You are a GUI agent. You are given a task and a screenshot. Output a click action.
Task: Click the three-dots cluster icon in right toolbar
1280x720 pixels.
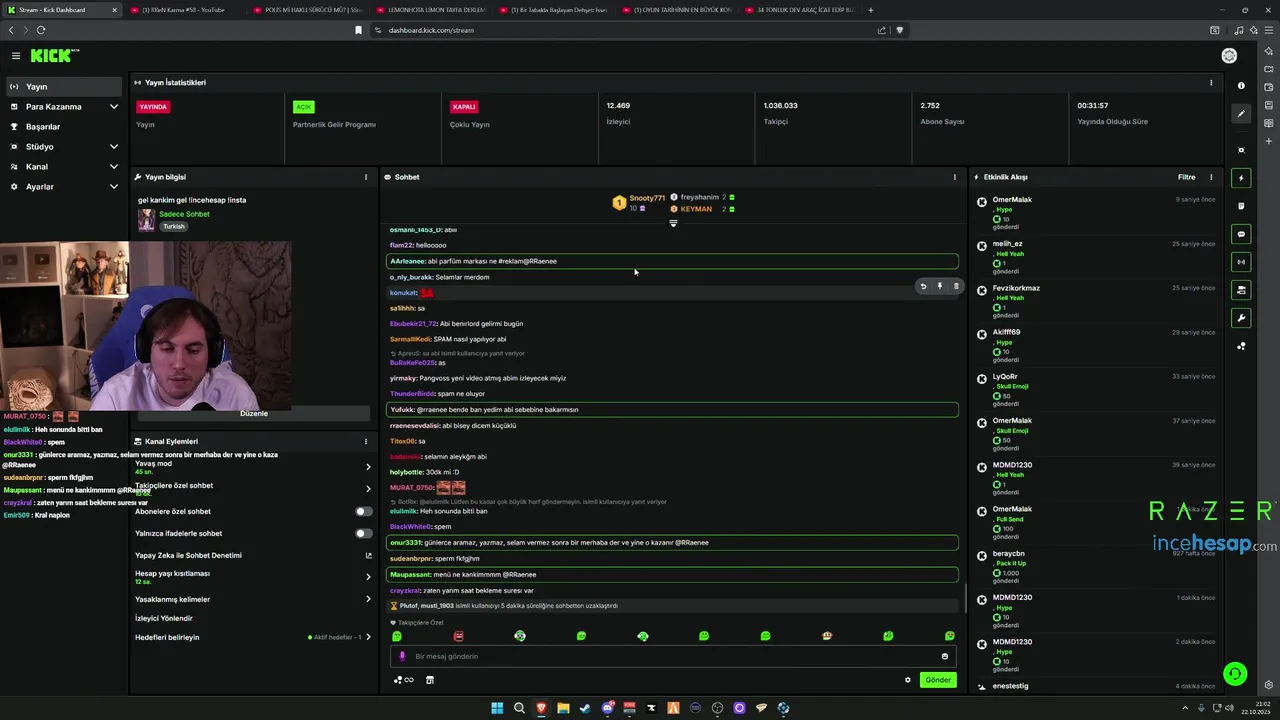tap(1241, 346)
